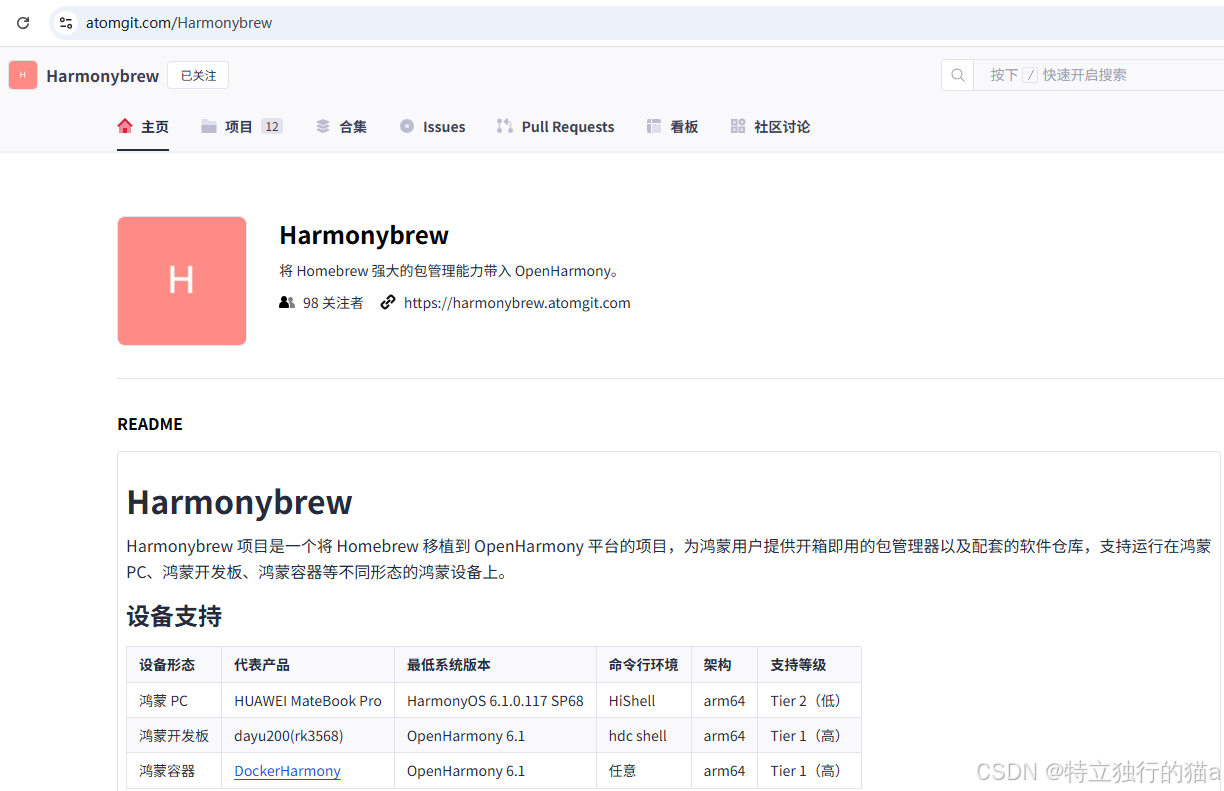Click the Homebrew tagline description text
The height and width of the screenshot is (791, 1224).
452,271
